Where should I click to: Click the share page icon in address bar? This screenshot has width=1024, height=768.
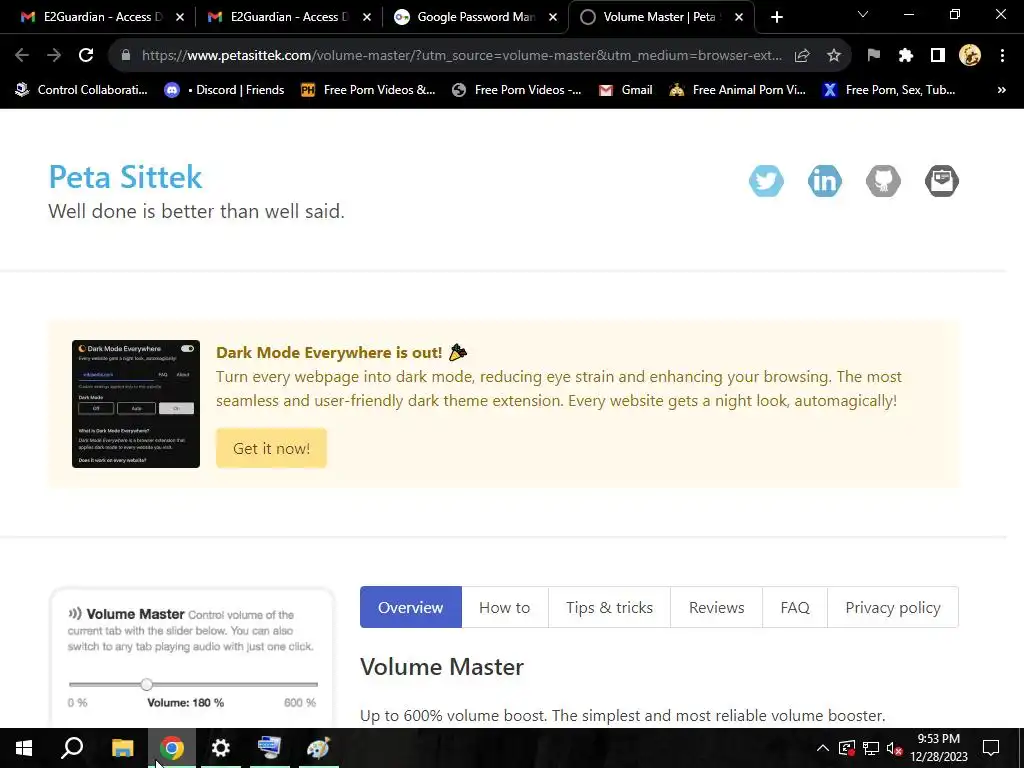point(802,56)
